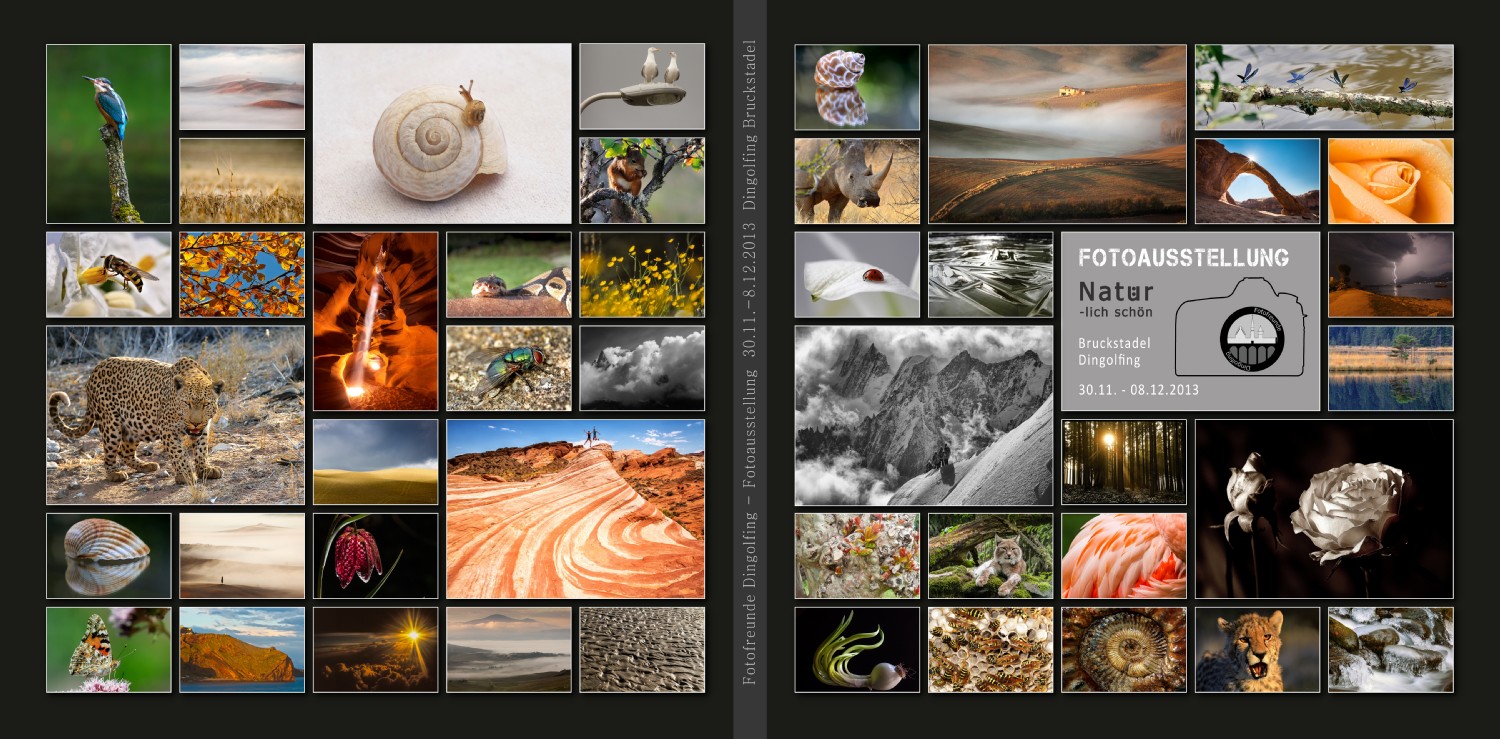Select the sunlit forest trees photo
The image size is (1500, 739).
click(1124, 462)
